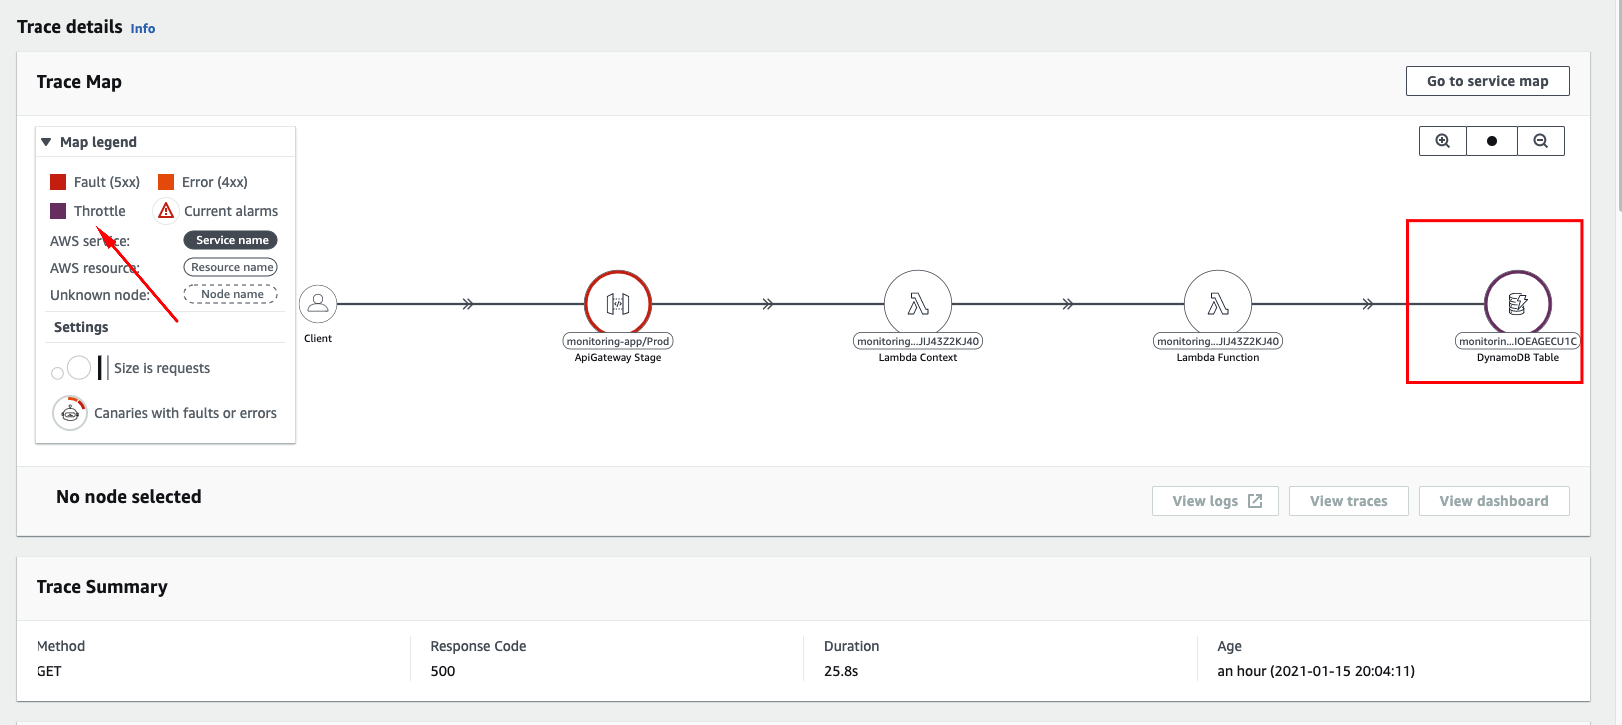
Task: Click the canary faults legend icon
Action: click(x=70, y=413)
